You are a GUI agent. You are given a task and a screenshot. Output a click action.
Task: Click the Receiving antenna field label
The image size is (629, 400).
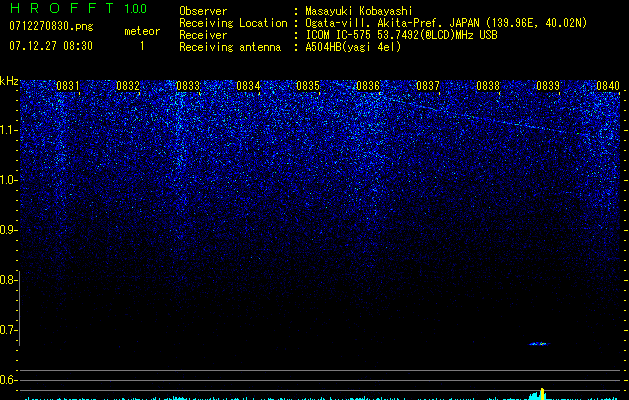[230, 47]
